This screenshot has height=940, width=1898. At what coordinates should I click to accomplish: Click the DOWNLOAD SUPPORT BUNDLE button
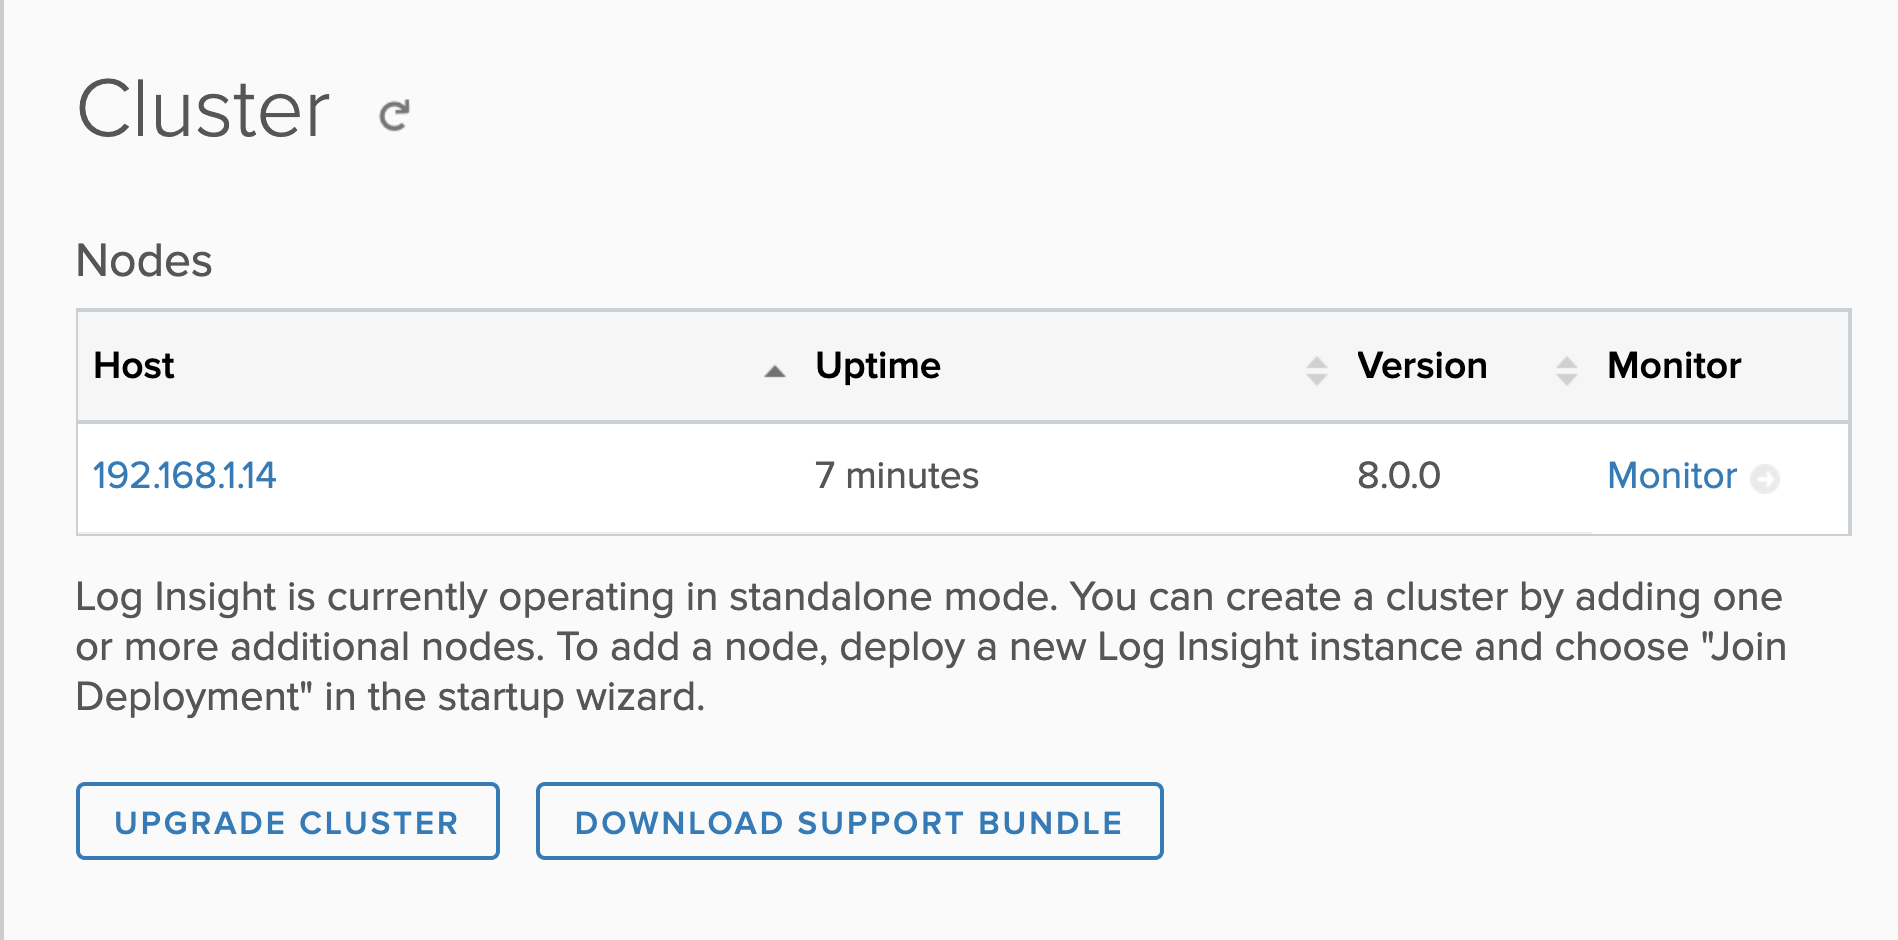click(x=849, y=822)
